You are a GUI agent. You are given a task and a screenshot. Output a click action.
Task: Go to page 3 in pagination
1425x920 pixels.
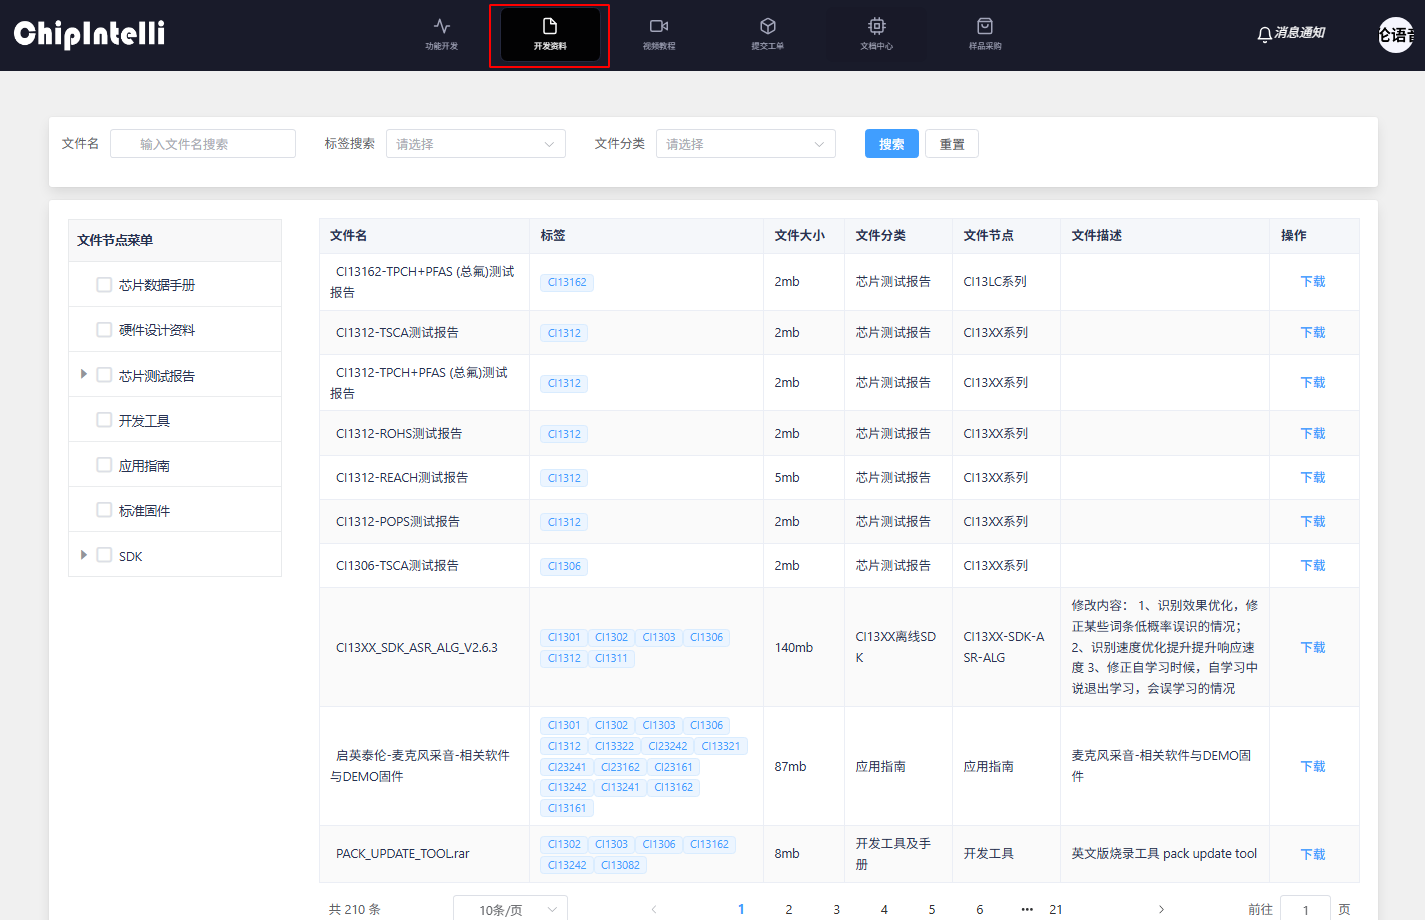point(836,909)
